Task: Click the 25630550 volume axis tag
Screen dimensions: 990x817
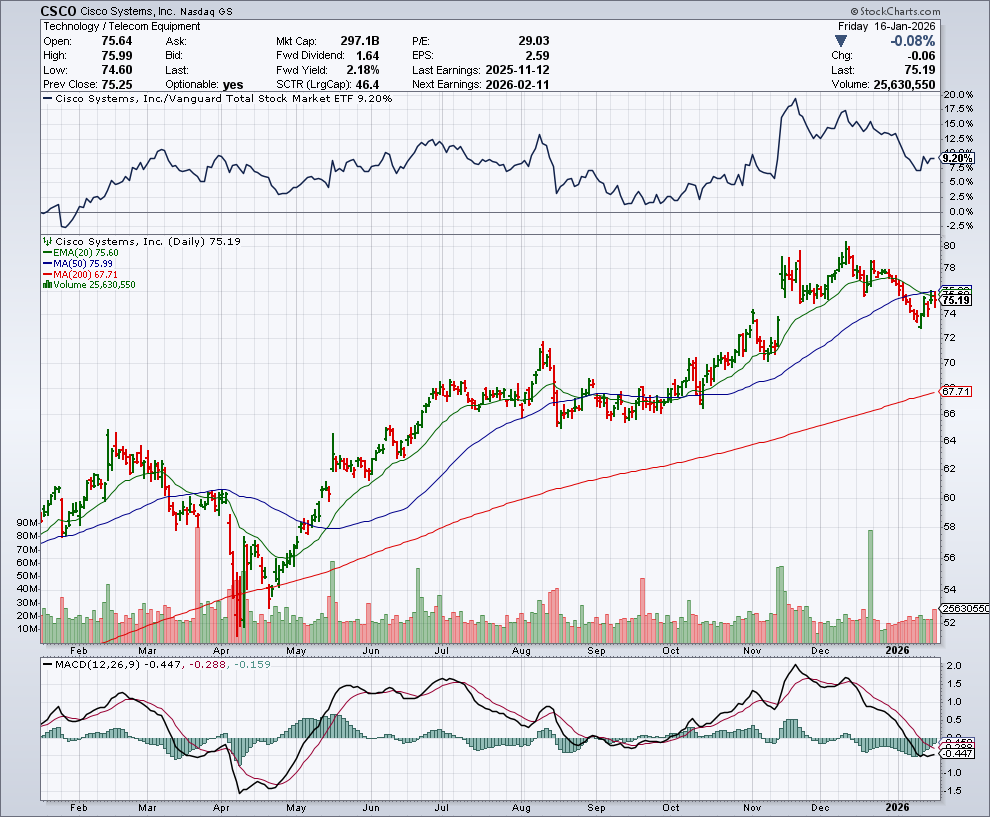Action: coord(964,609)
